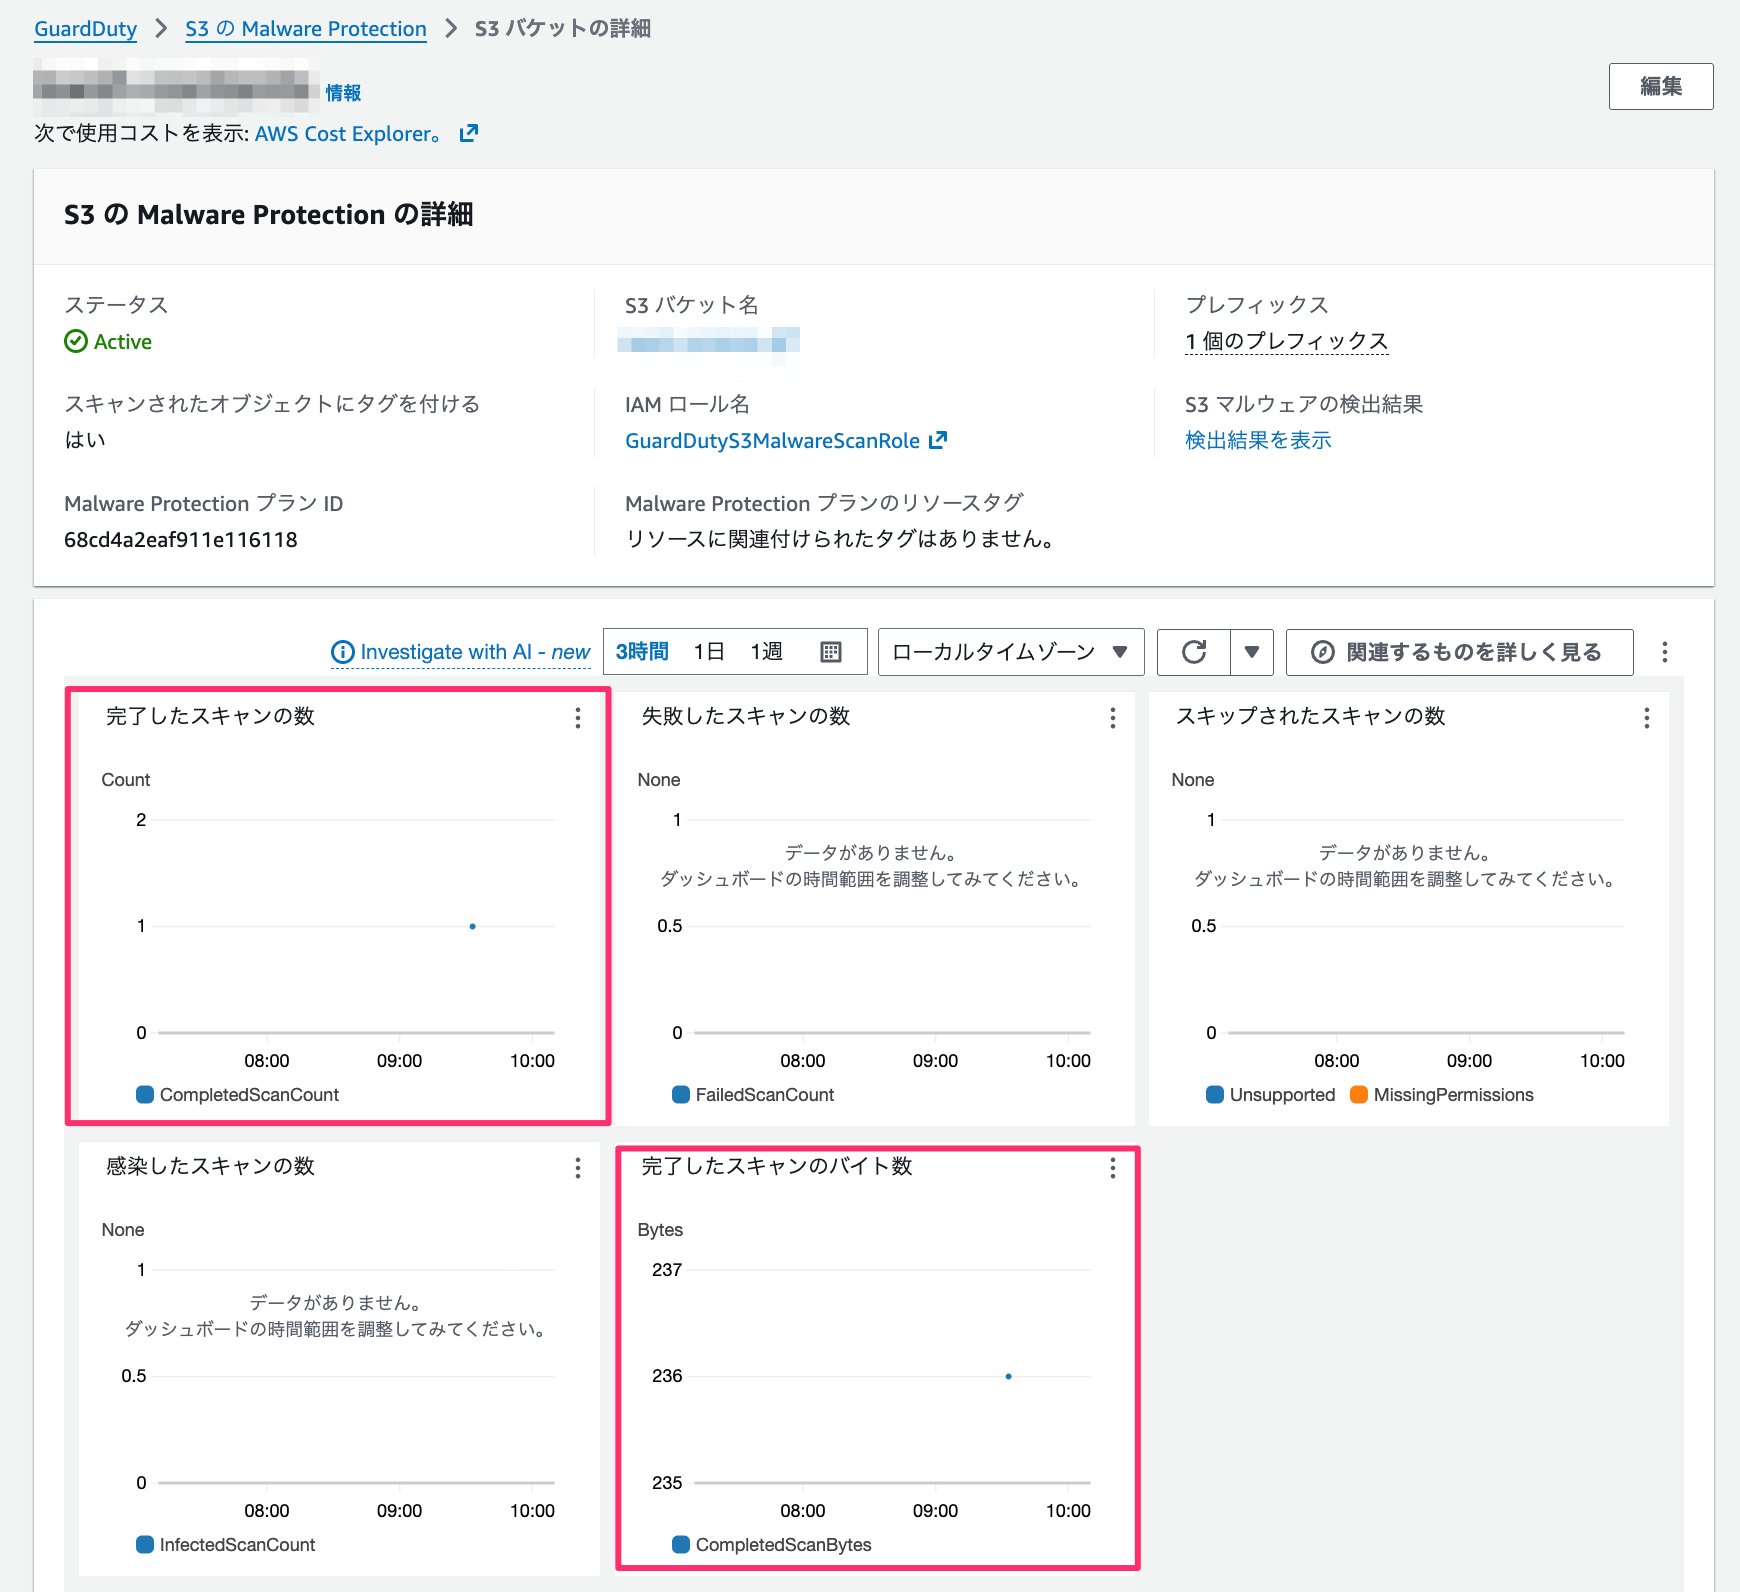This screenshot has height=1592, width=1740.
Task: Open the 完了したスキャンの数 widget options menu
Action: [x=578, y=718]
